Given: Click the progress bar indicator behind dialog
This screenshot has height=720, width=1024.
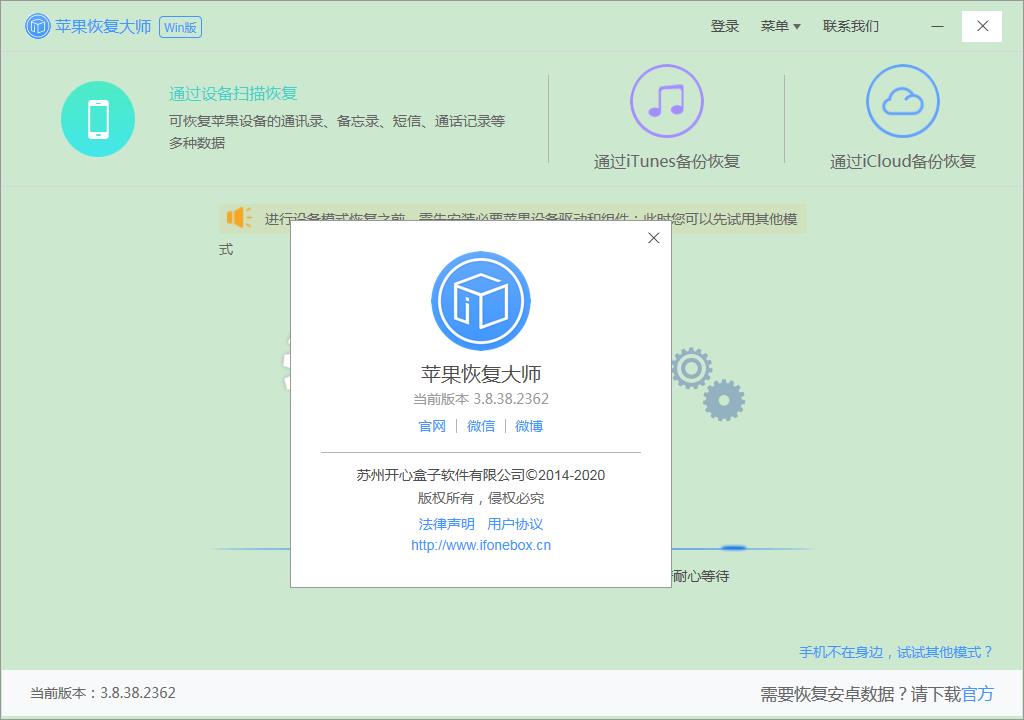Looking at the screenshot, I should coord(733,548).
